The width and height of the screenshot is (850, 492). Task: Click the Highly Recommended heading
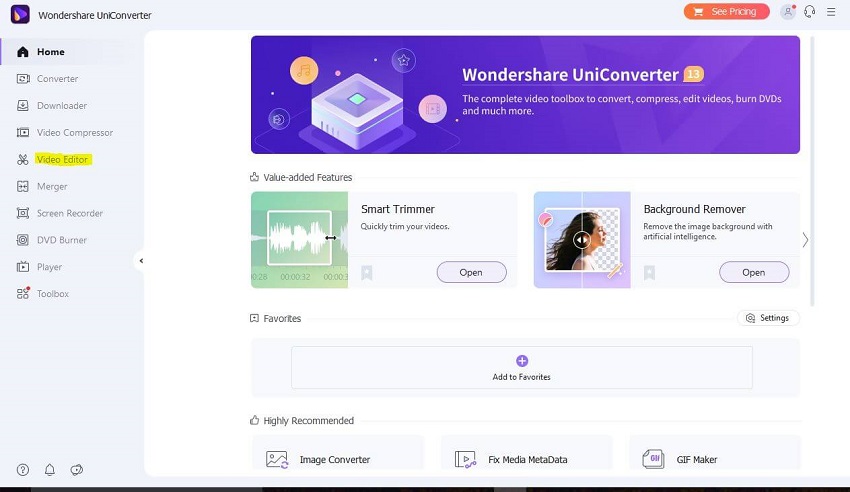coord(308,420)
